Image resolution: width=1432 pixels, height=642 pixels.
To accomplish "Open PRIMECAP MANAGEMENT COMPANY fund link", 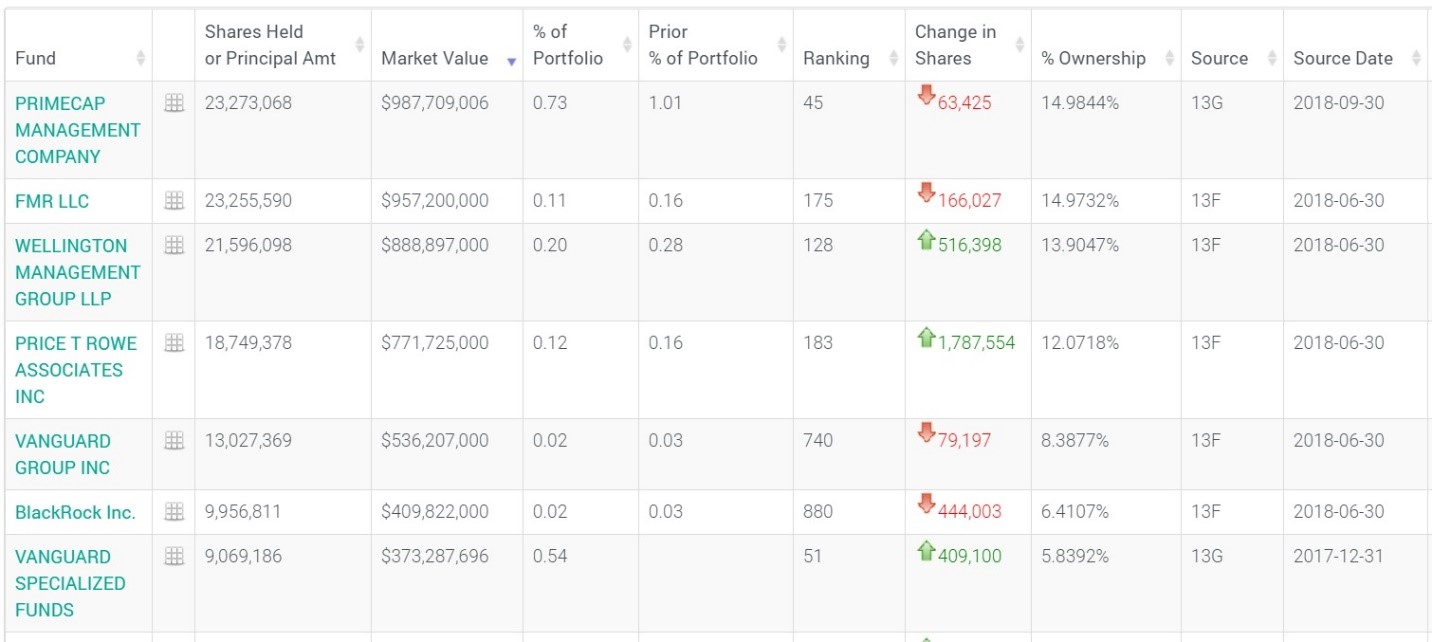I will click(77, 130).
